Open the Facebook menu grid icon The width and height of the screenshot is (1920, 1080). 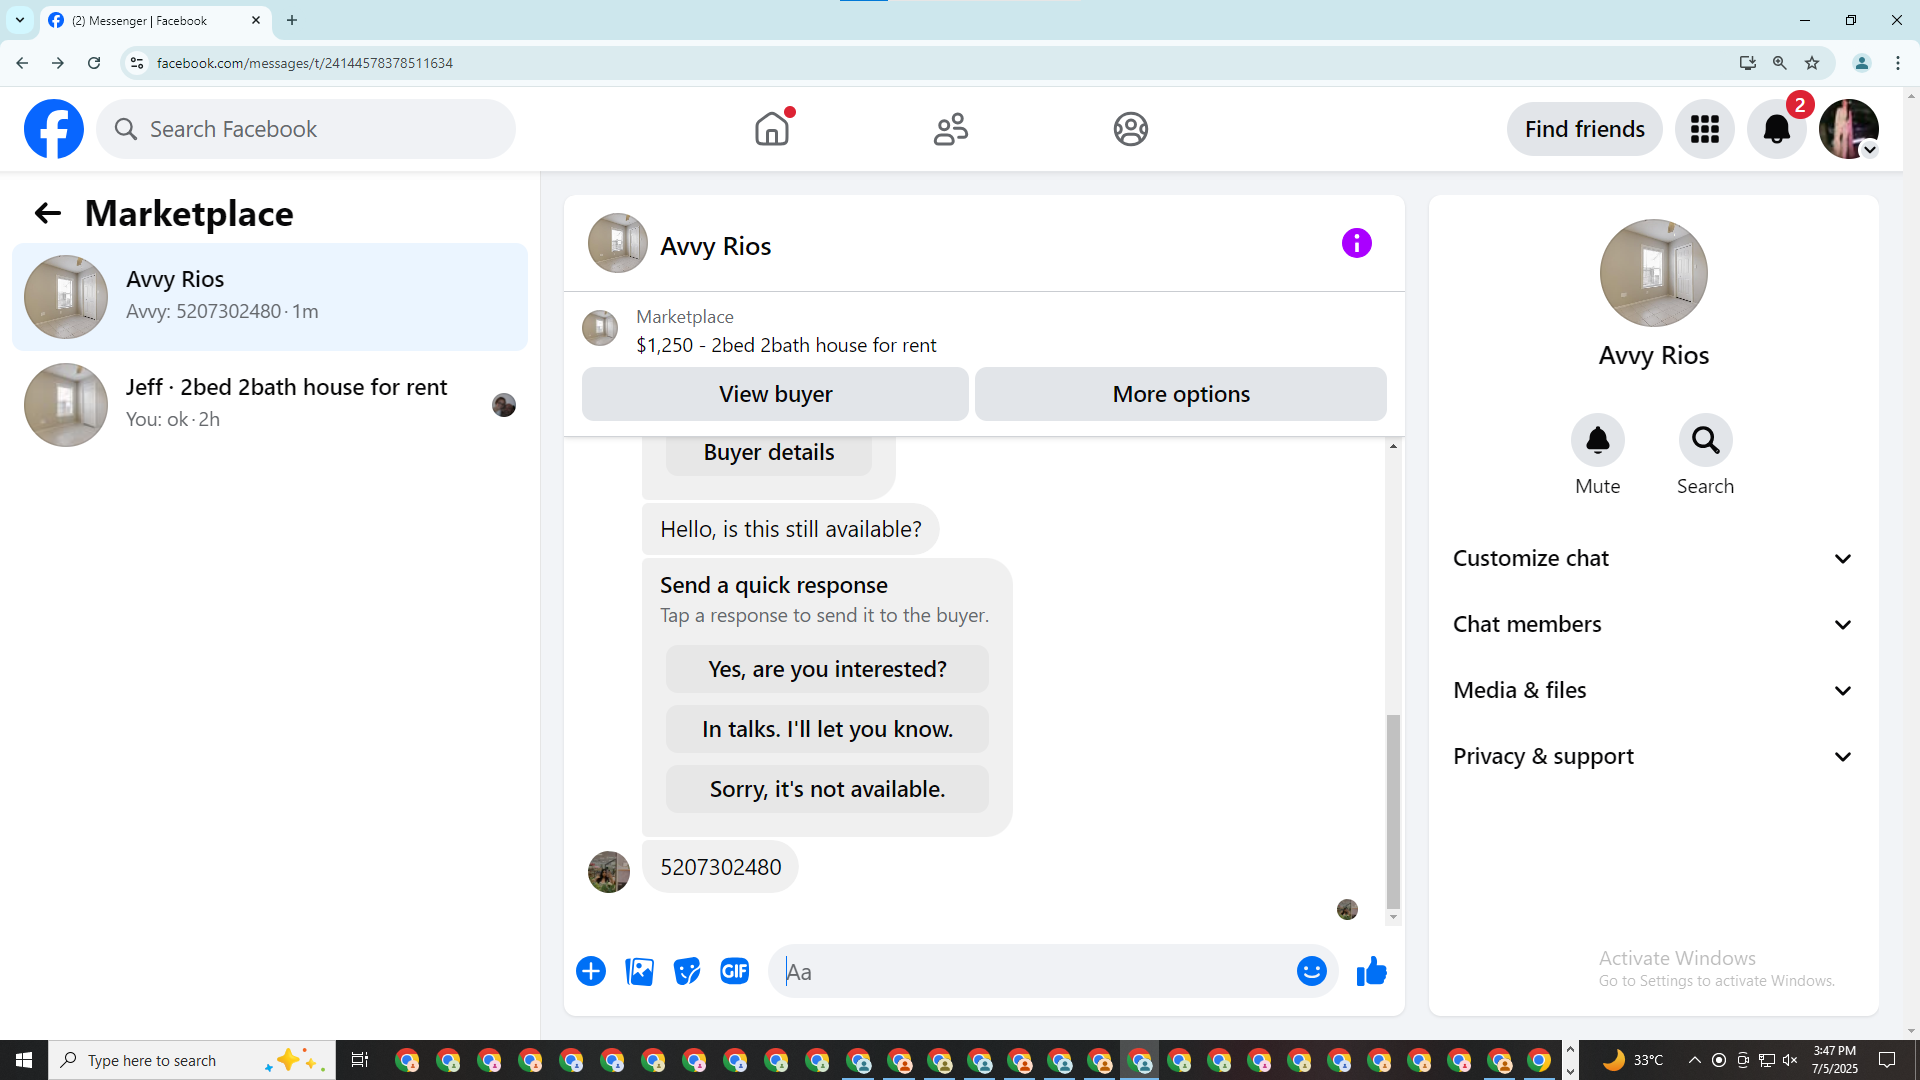[x=1704, y=129]
